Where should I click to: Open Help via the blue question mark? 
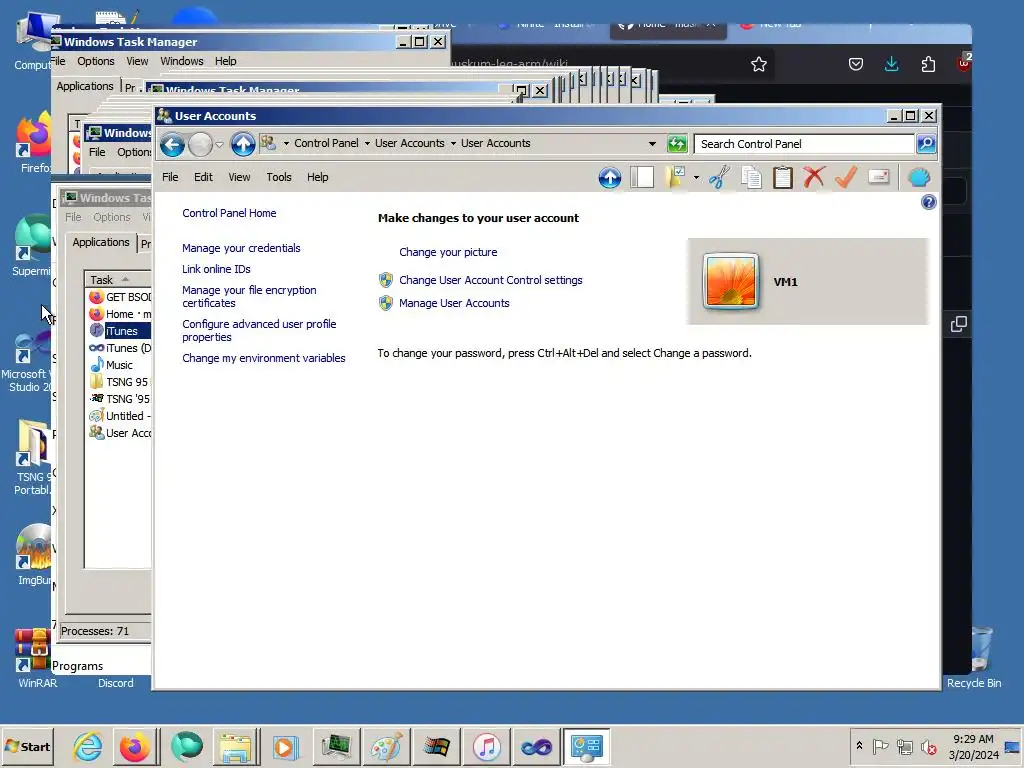929,202
